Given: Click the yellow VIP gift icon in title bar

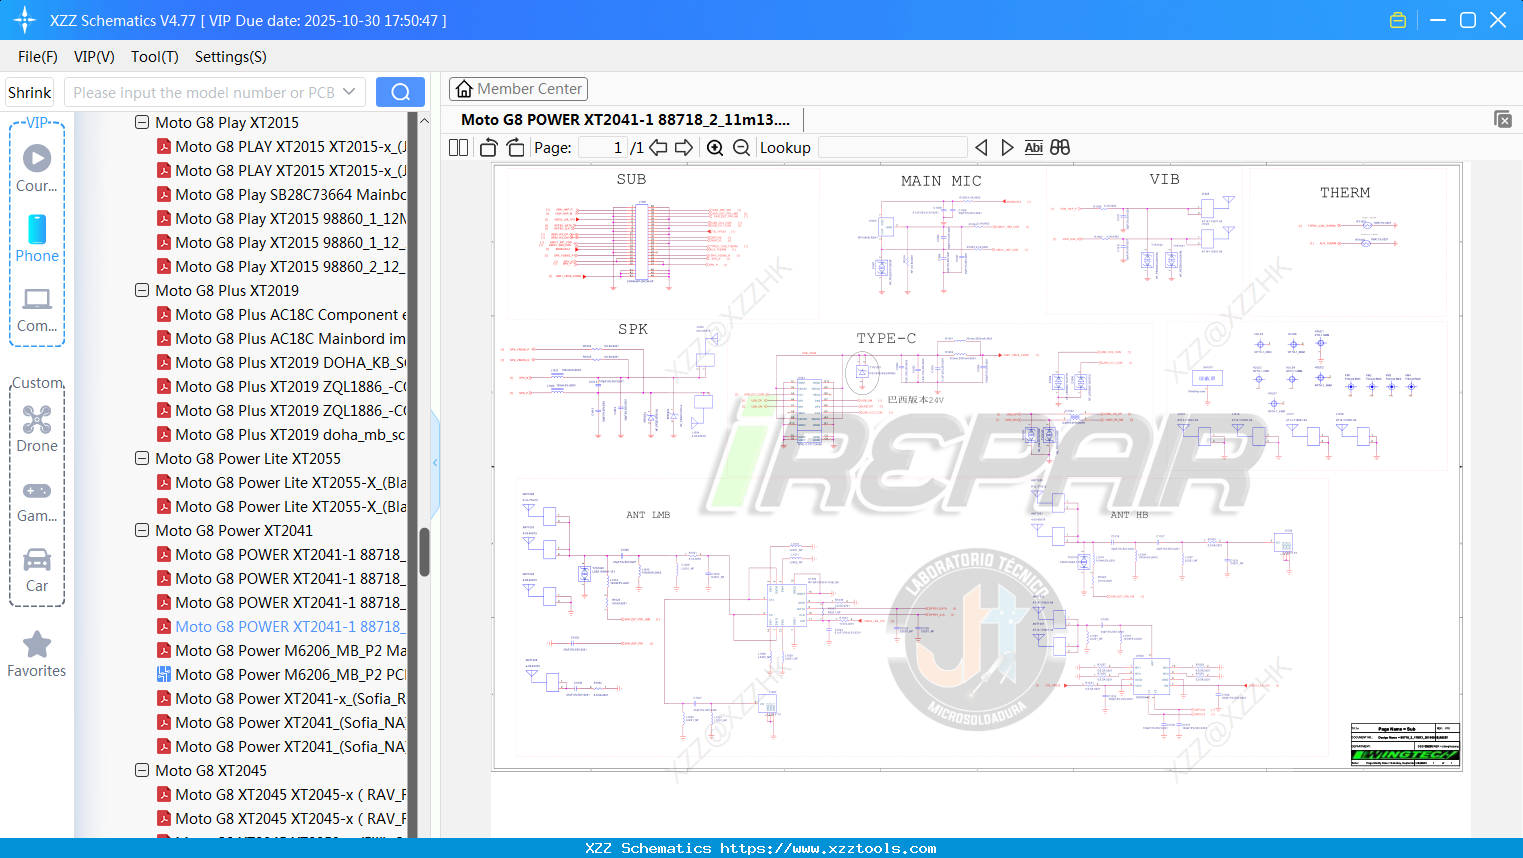Looking at the screenshot, I should click(x=1398, y=20).
